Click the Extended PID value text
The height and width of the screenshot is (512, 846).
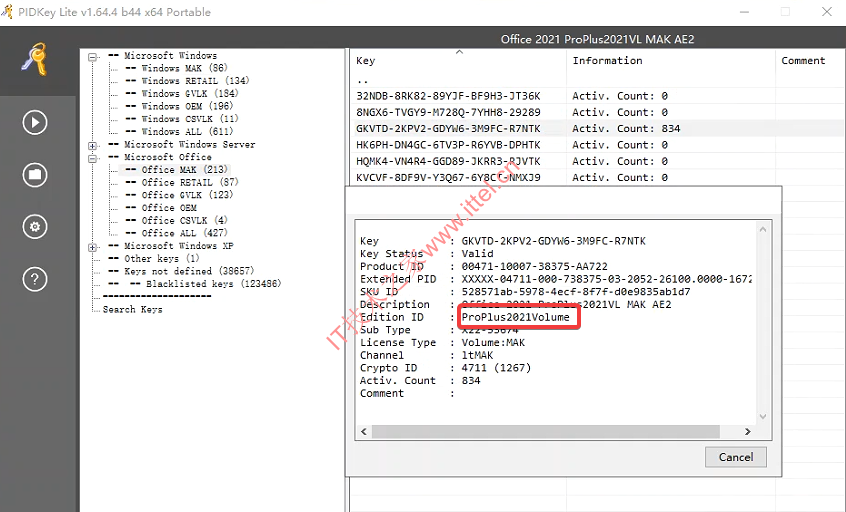point(607,279)
